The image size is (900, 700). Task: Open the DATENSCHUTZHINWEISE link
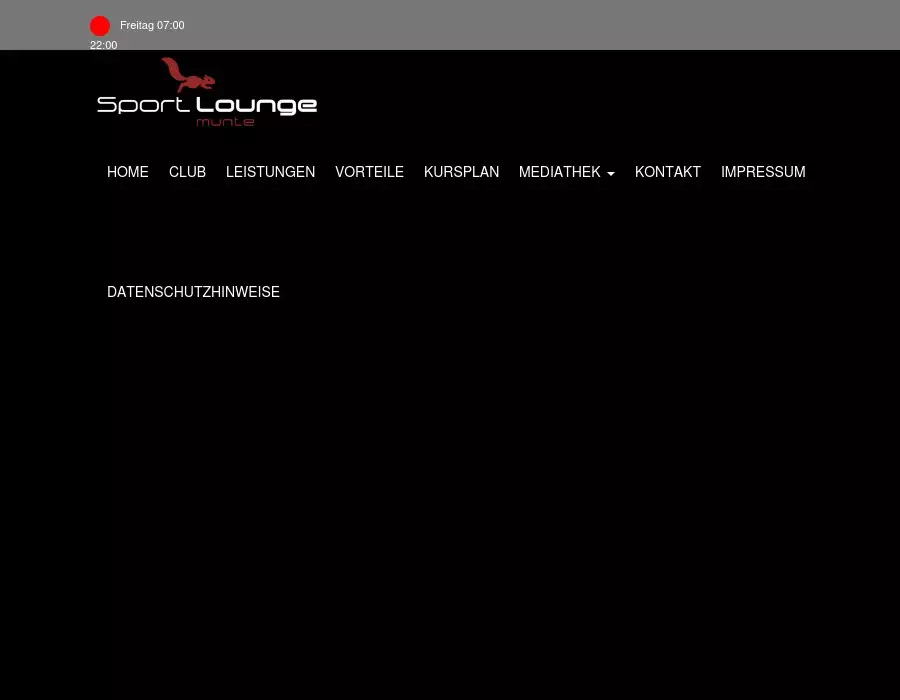[x=193, y=292]
